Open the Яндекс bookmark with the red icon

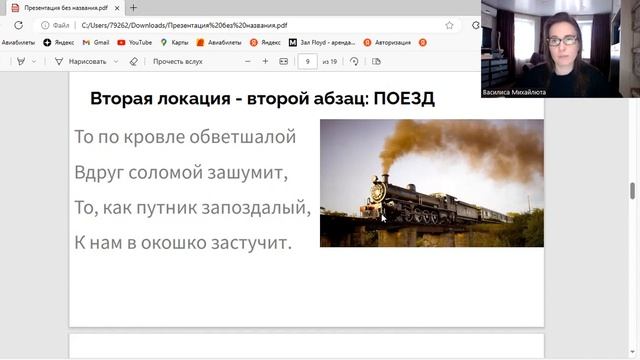coord(265,42)
